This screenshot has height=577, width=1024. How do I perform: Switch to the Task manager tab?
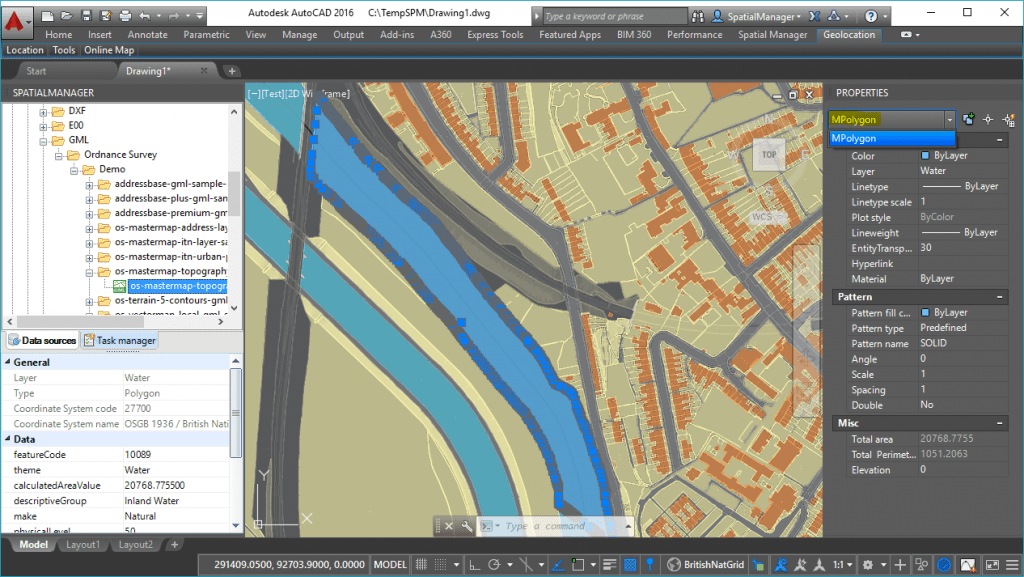tap(120, 341)
